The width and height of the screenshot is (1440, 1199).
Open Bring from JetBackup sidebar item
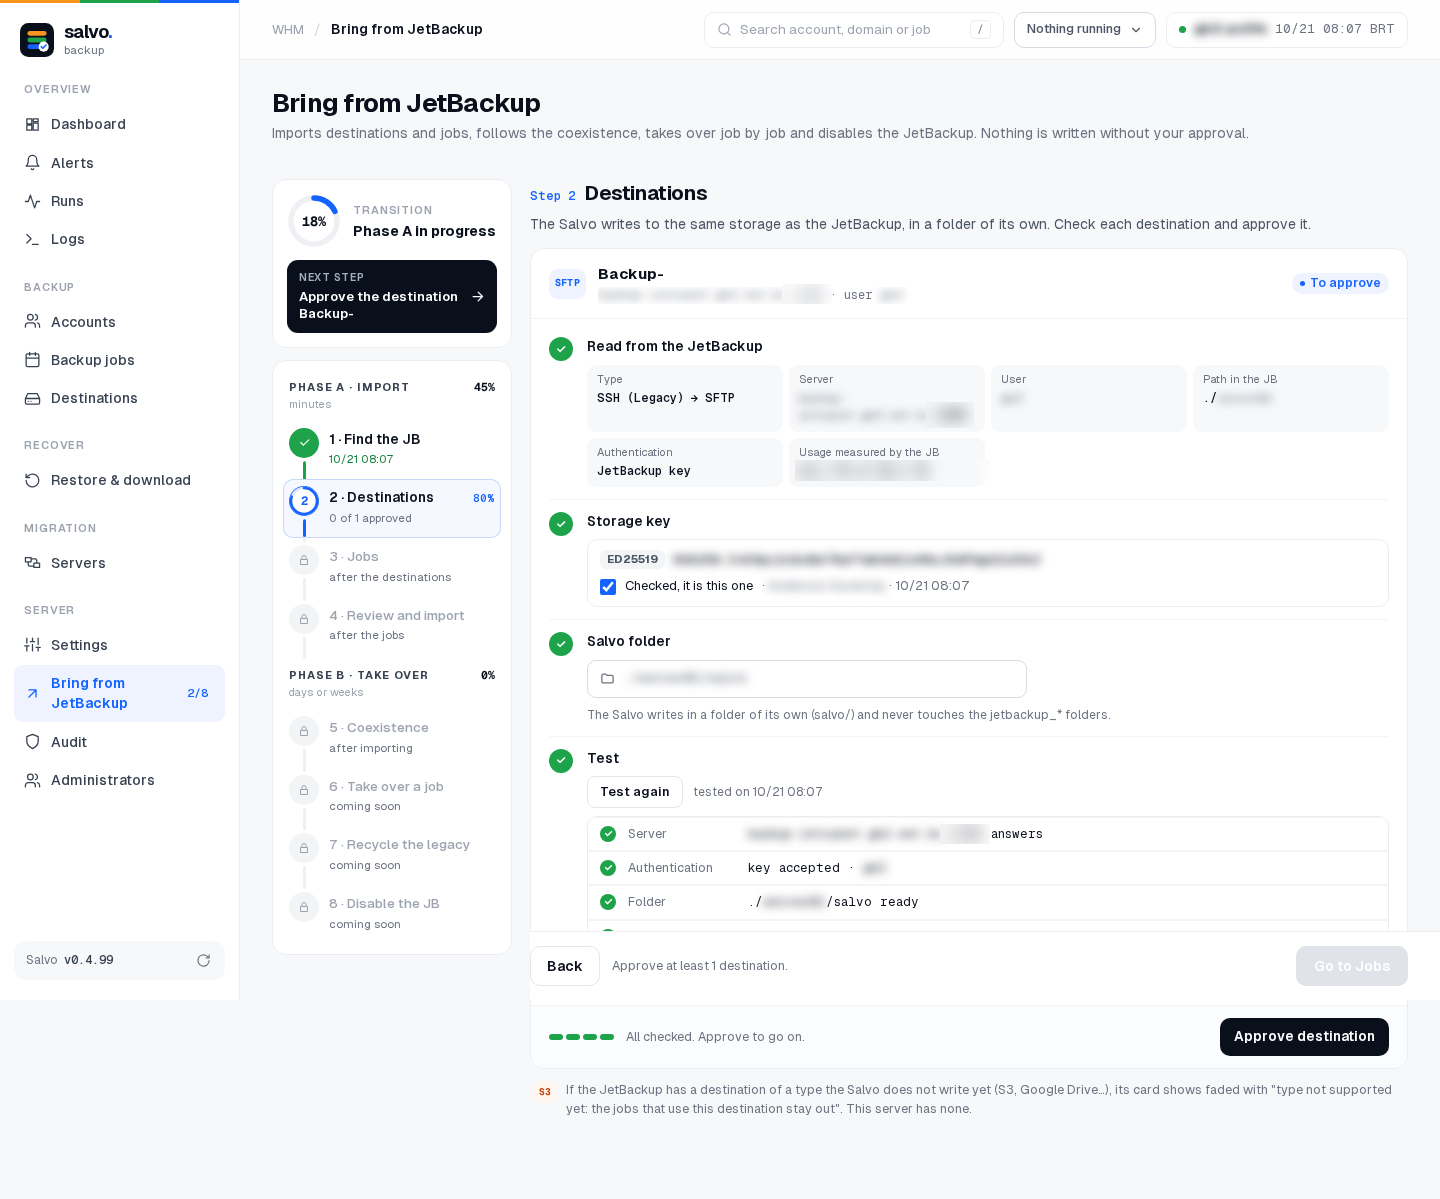[x=119, y=693]
